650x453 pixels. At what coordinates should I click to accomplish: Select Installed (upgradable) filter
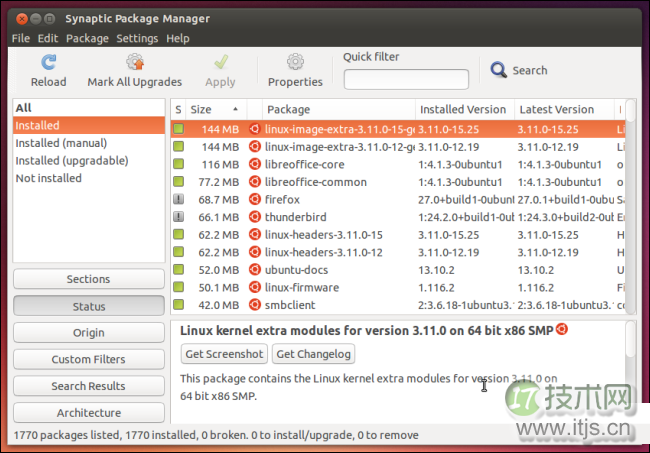89,160
